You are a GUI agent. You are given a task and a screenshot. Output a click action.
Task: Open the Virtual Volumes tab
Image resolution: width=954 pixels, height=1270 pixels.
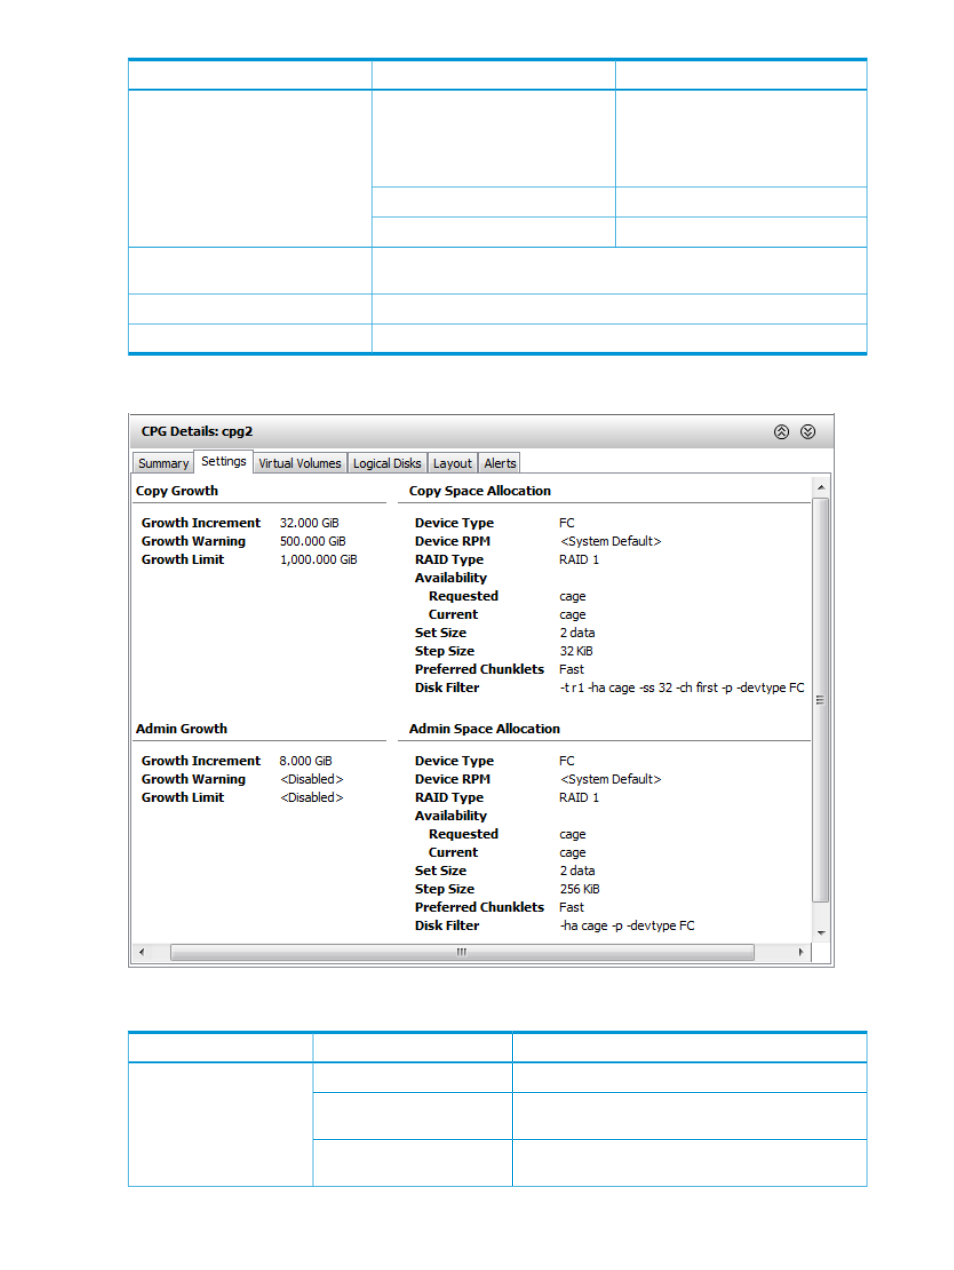[x=300, y=463]
